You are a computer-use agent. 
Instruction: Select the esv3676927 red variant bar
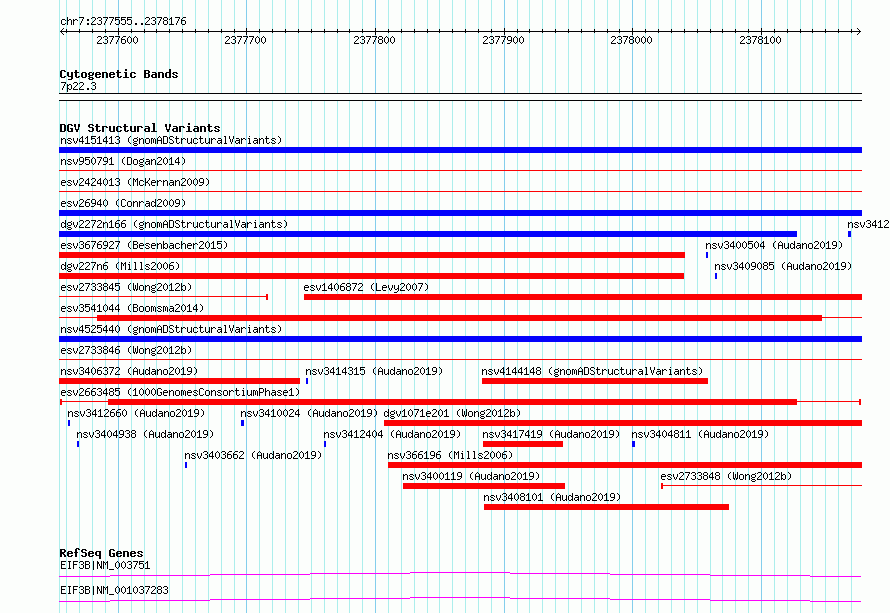(372, 255)
